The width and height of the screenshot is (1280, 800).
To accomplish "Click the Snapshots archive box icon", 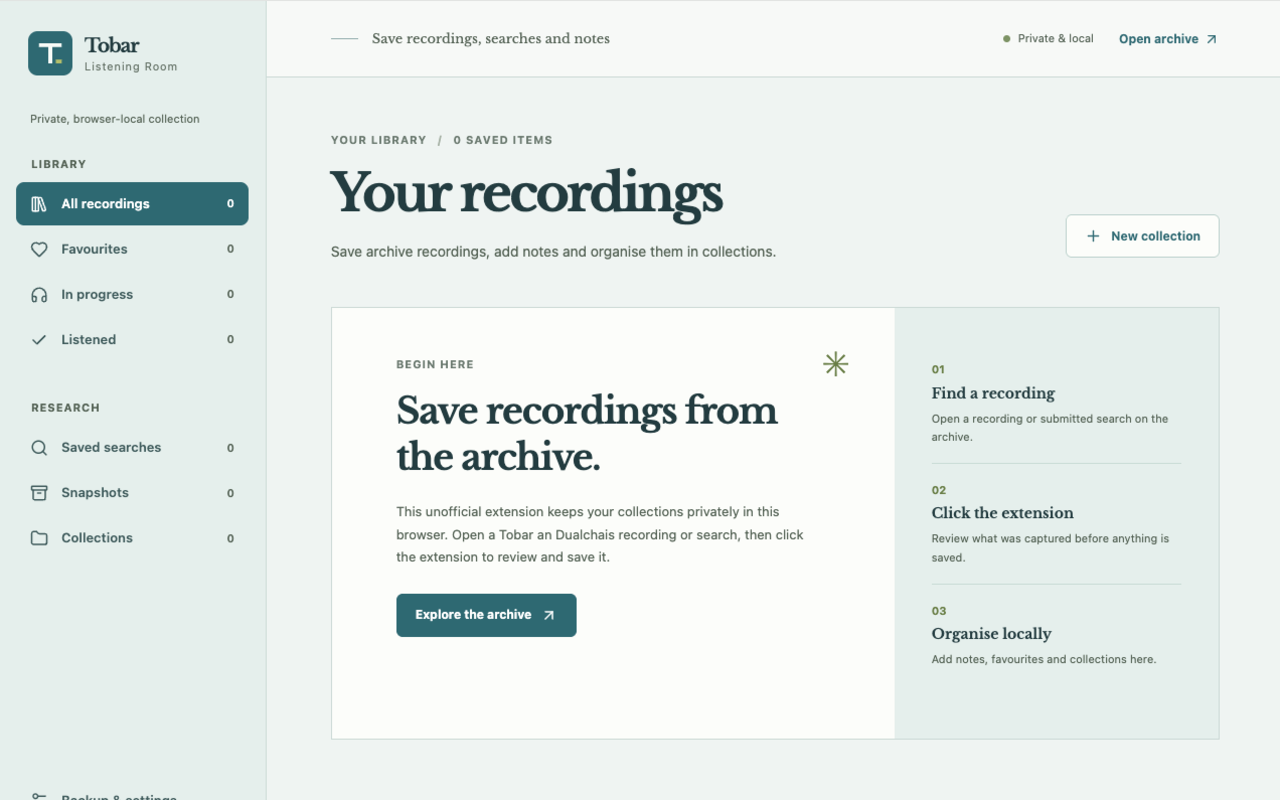I will pyautogui.click(x=39, y=493).
